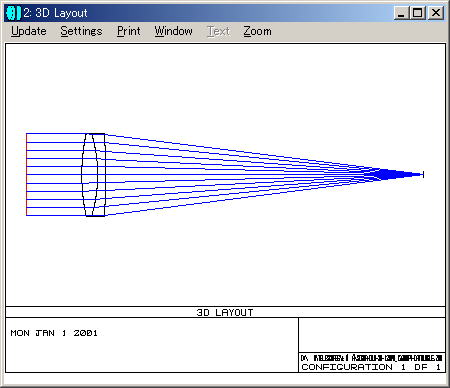
Task: Click the image plane surface marker
Action: (423, 174)
